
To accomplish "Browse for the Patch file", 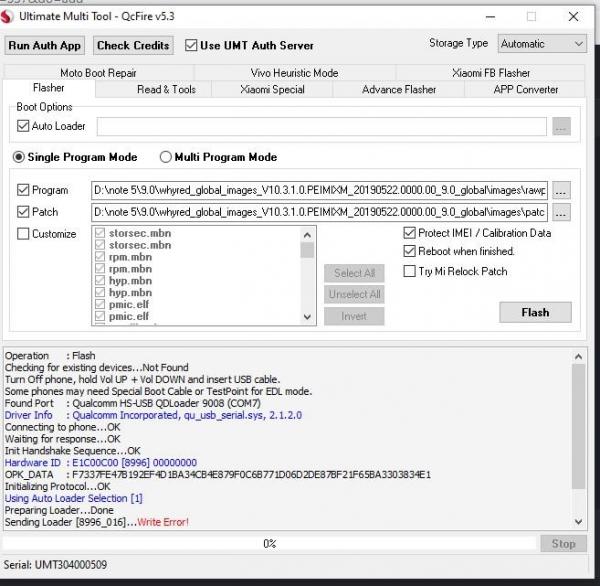I will 561,212.
